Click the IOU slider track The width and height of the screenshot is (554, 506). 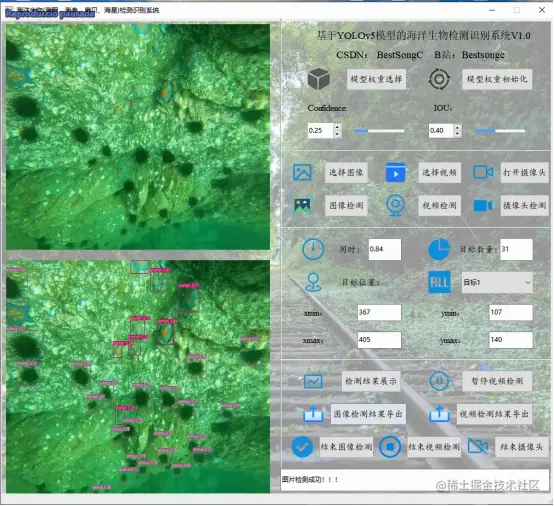500,131
